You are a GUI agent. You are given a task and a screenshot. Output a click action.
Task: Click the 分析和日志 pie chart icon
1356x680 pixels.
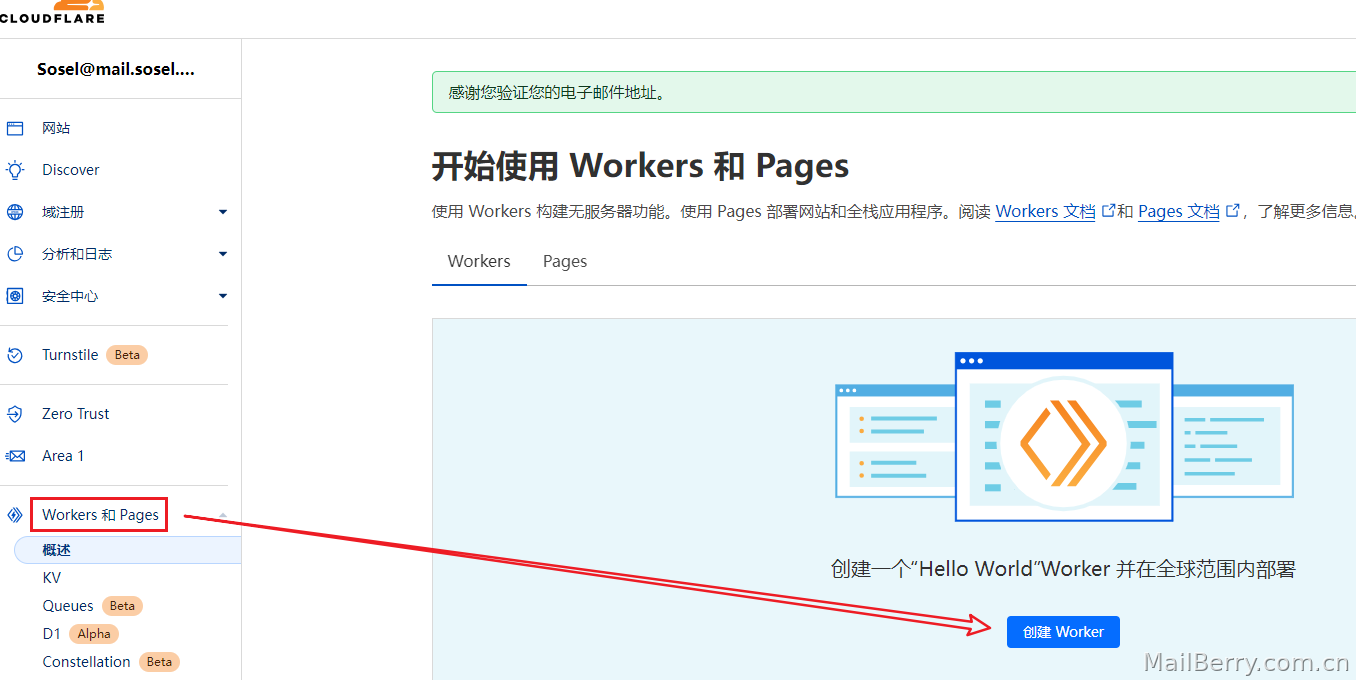(x=15, y=254)
